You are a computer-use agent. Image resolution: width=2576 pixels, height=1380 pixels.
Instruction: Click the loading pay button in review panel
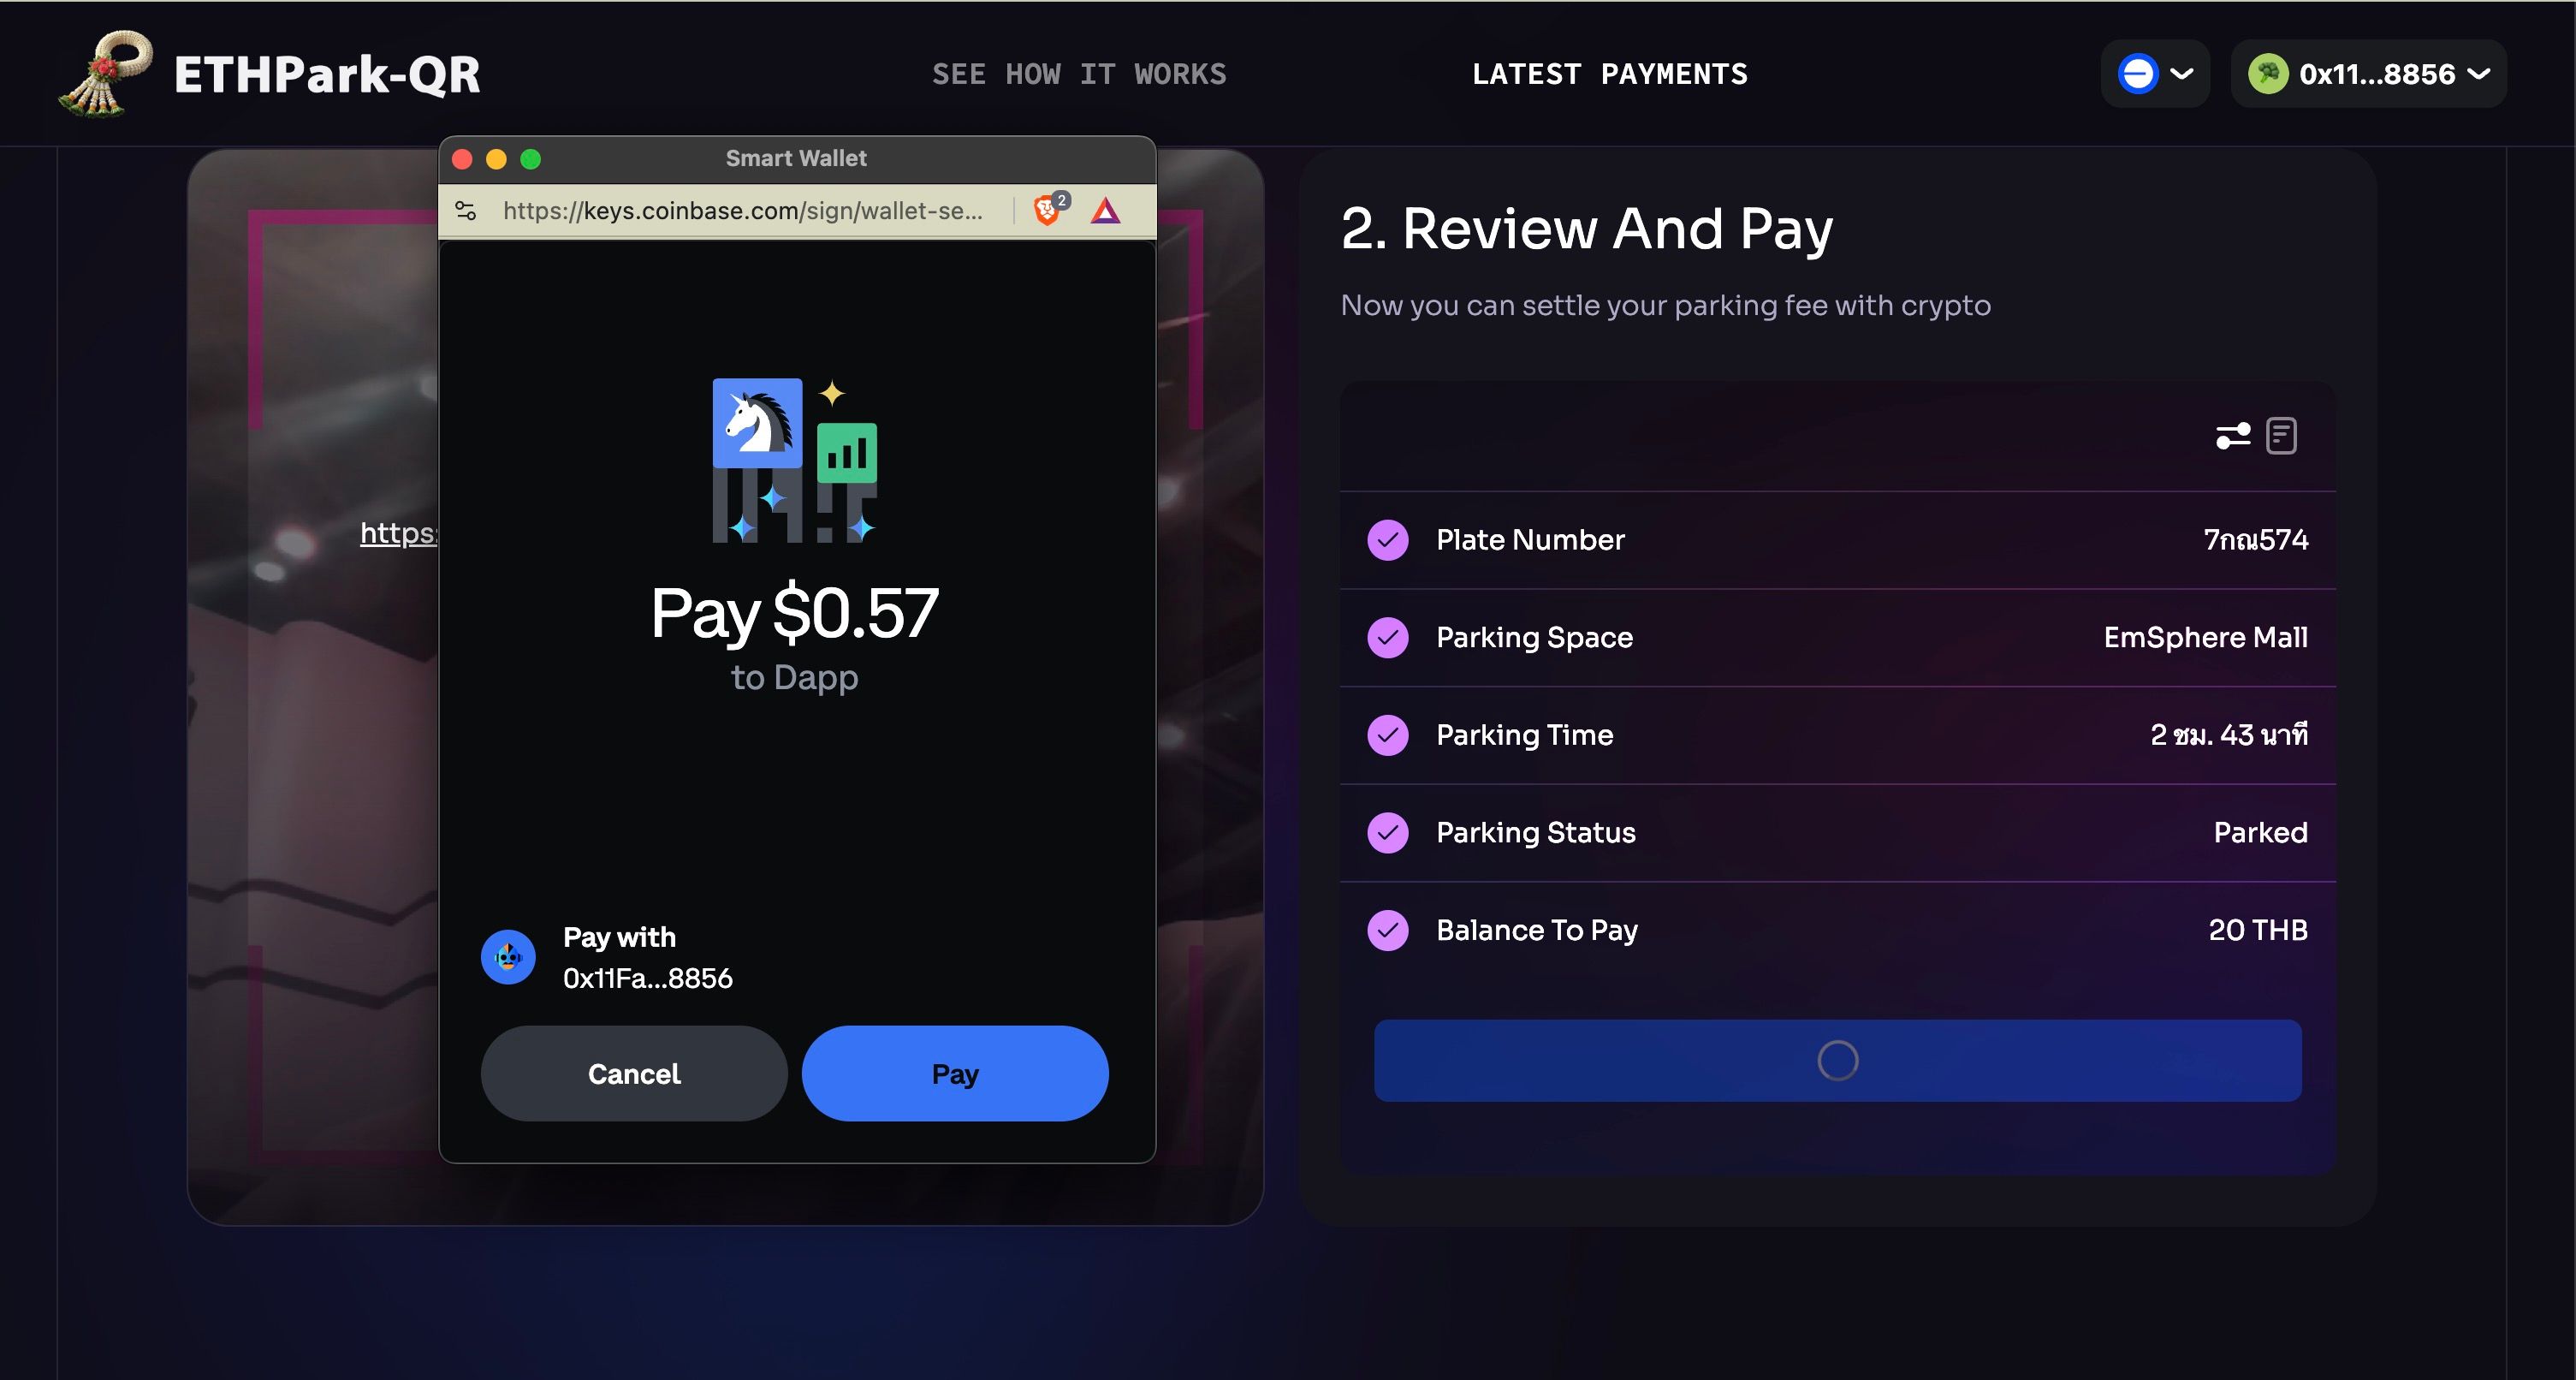[1838, 1060]
